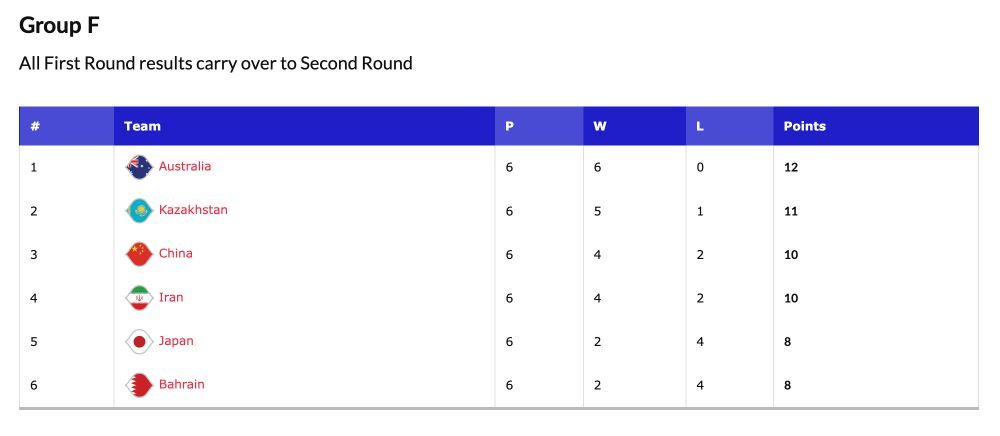Click the Australia flag icon

pyautogui.click(x=139, y=167)
